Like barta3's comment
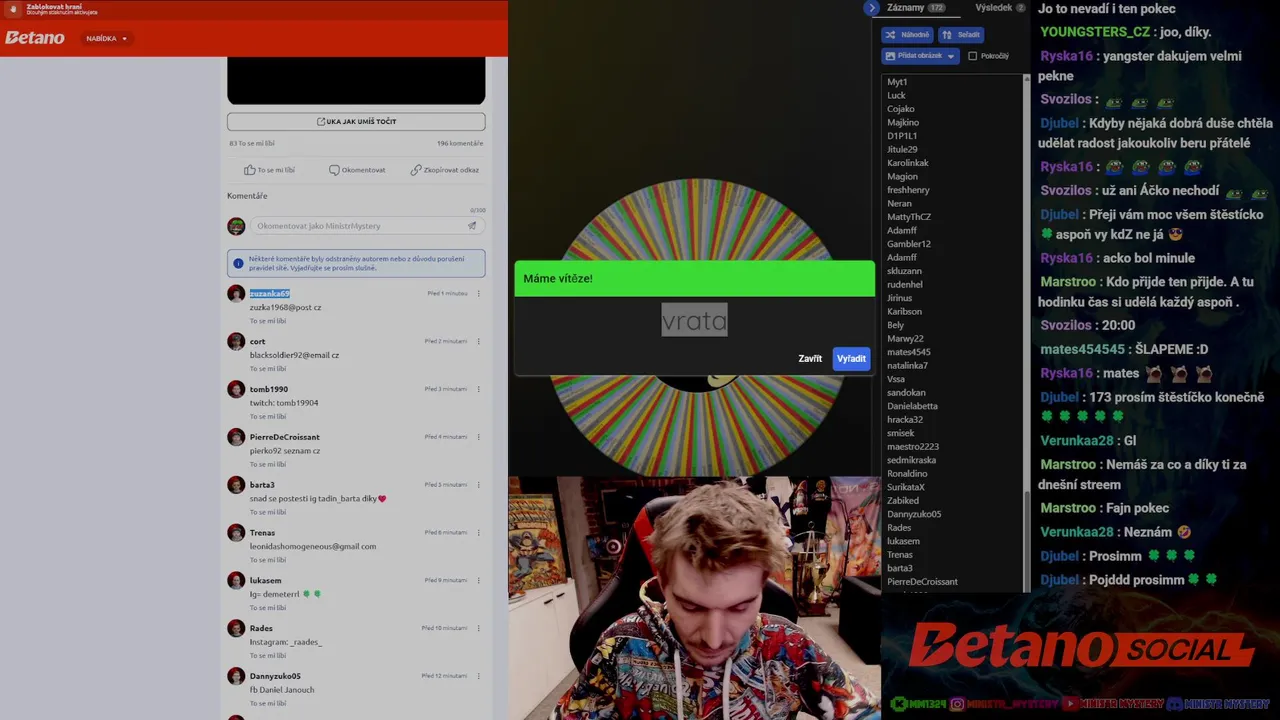Image resolution: width=1280 pixels, height=720 pixels. (x=268, y=512)
